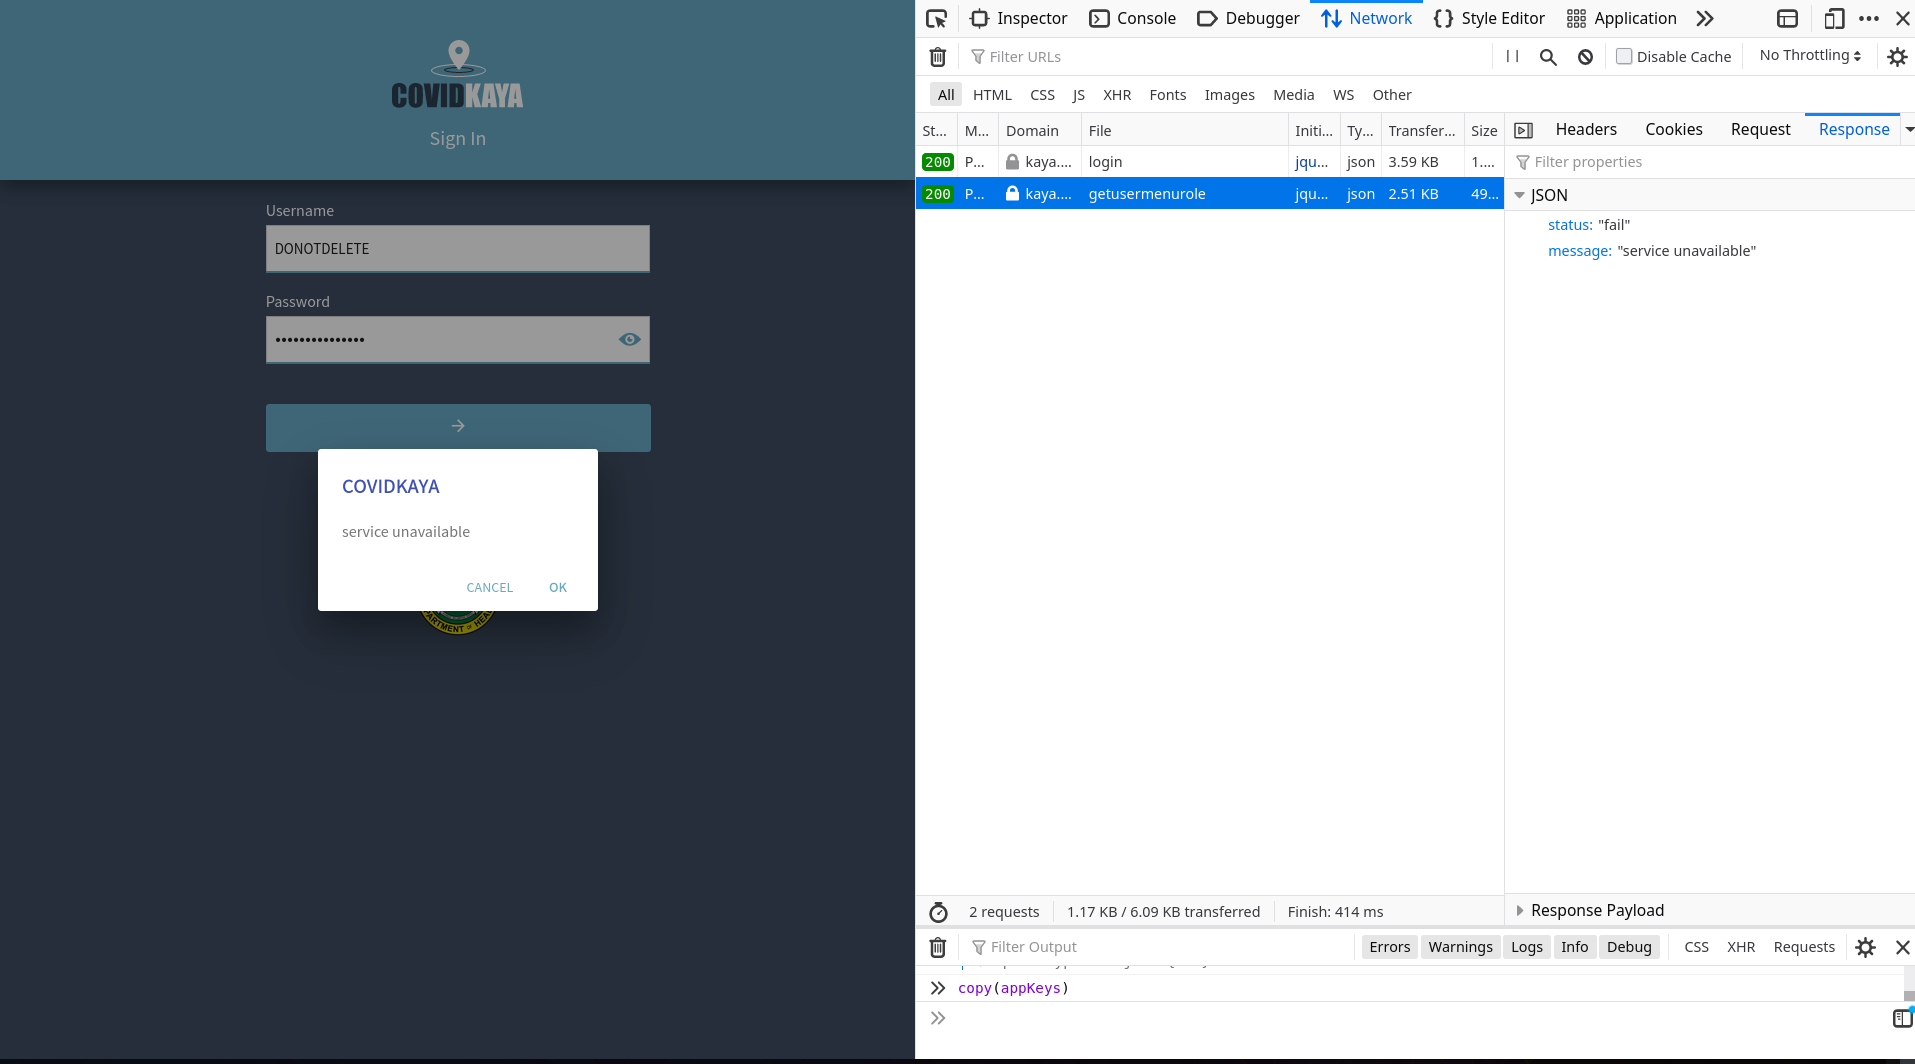Pause network recording

pyautogui.click(x=1512, y=57)
